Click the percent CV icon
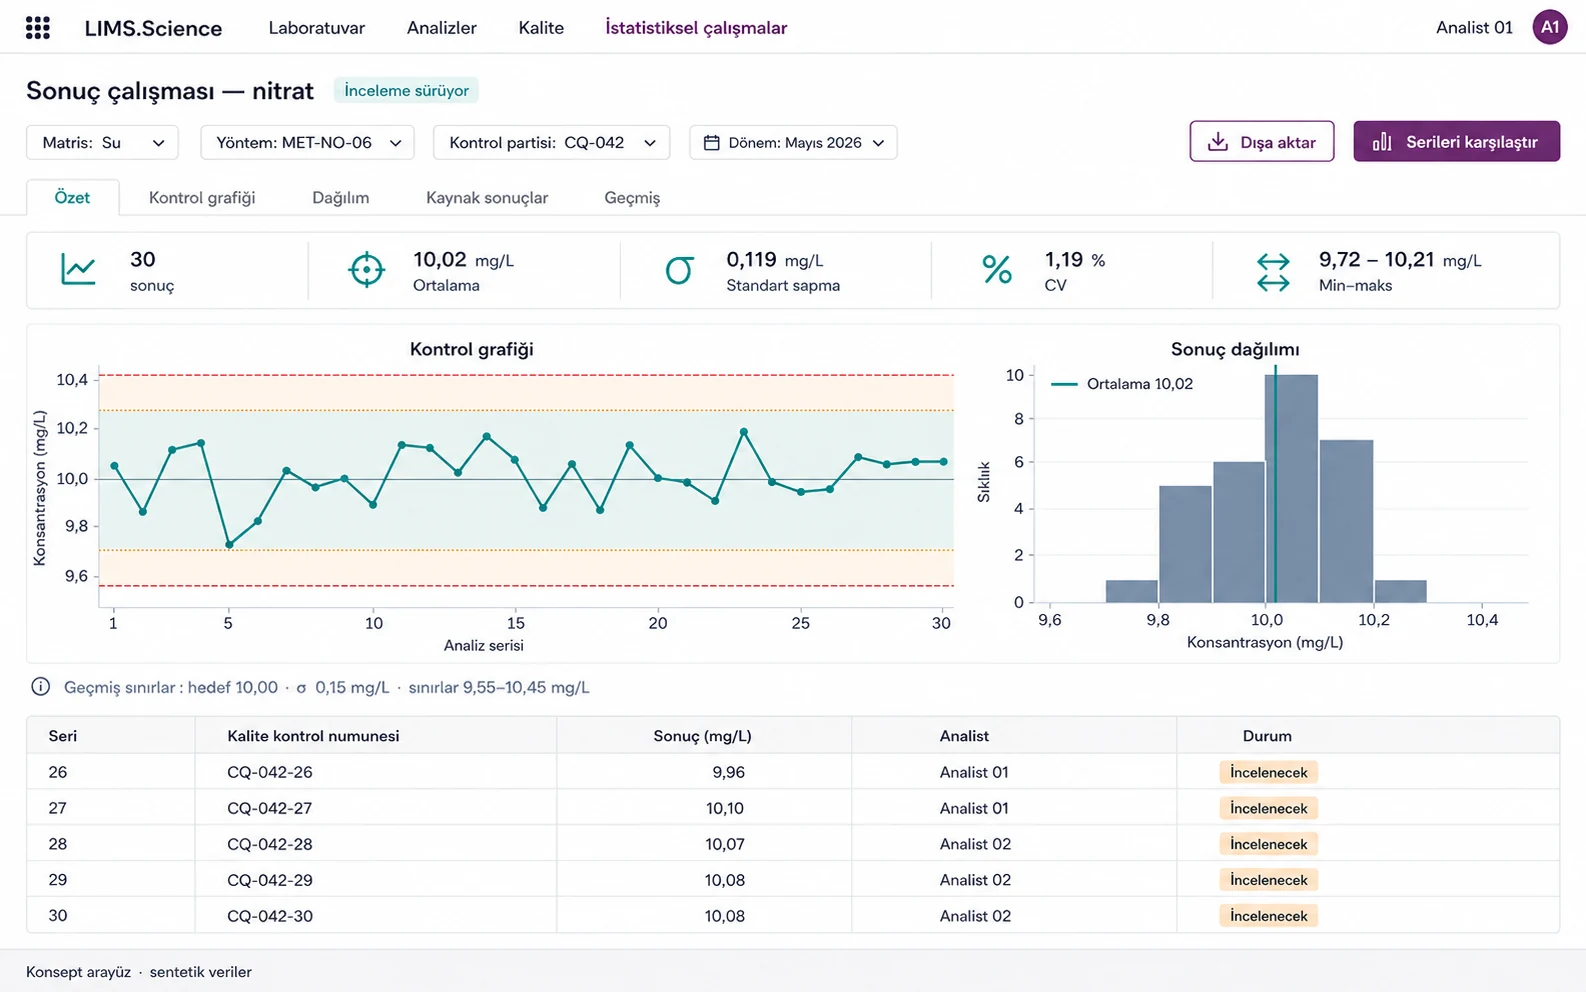 (x=996, y=270)
